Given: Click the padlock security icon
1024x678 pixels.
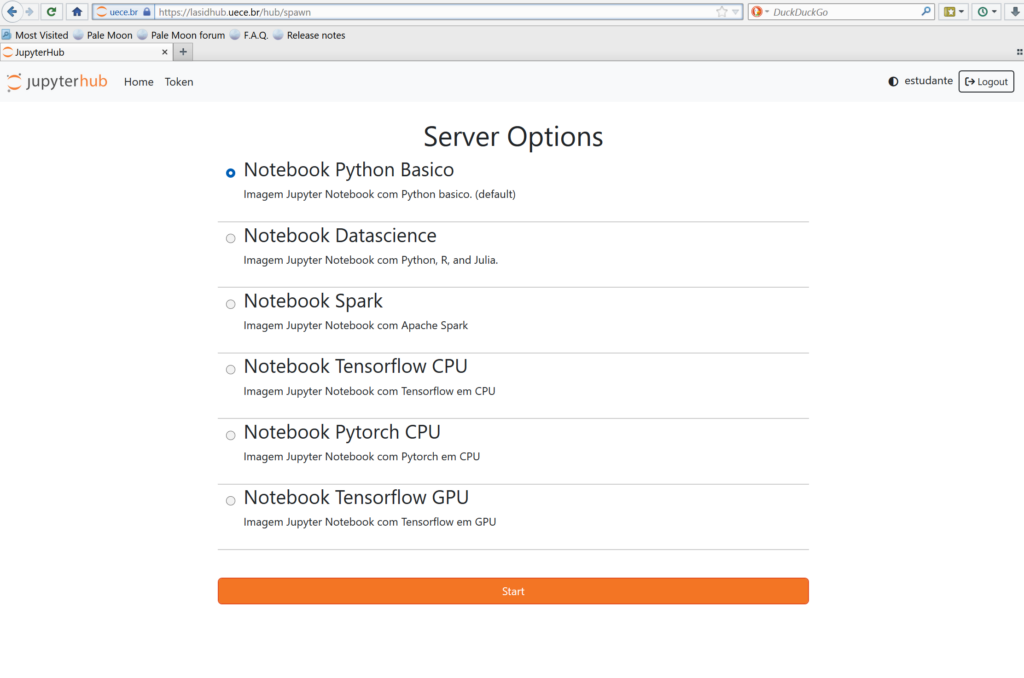Looking at the screenshot, I should click(x=146, y=12).
